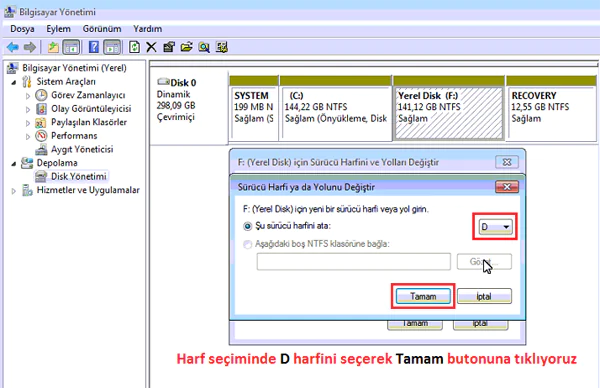Collapse the Depolama tree node
The width and height of the screenshot is (600, 388).
point(14,163)
